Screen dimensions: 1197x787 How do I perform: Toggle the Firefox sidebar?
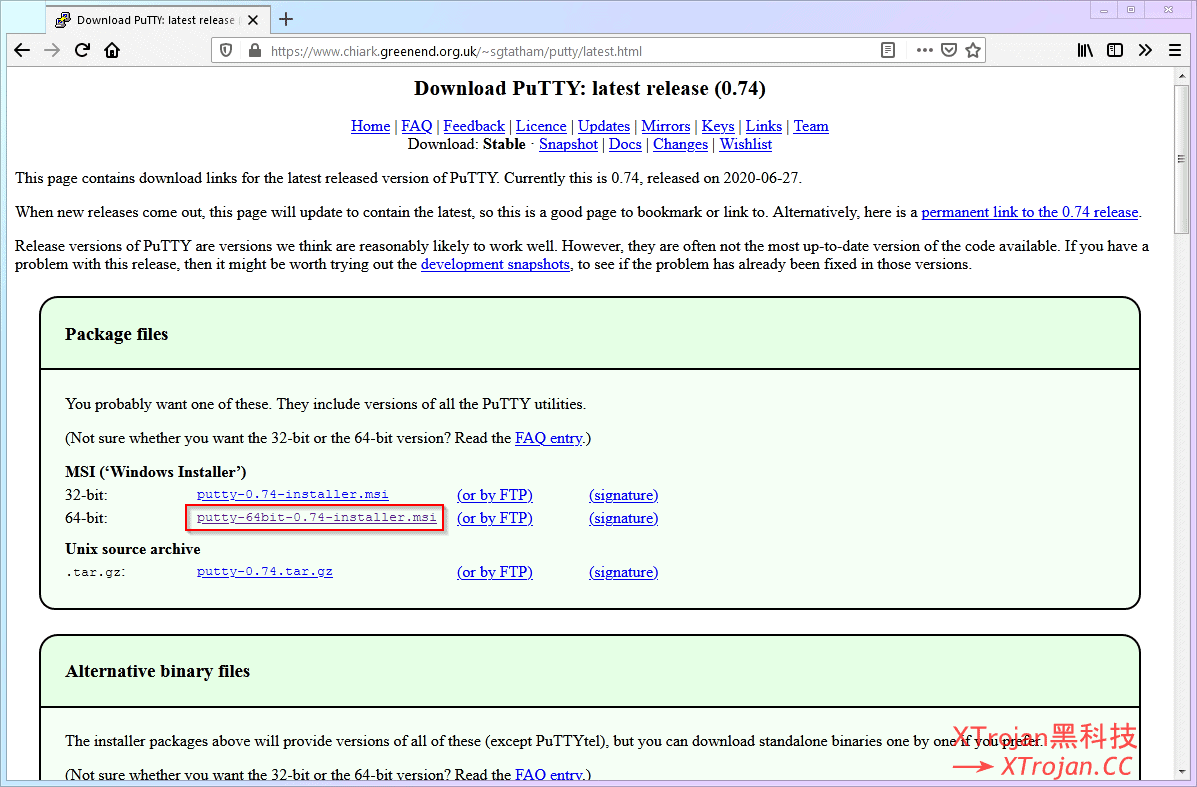(x=1114, y=51)
